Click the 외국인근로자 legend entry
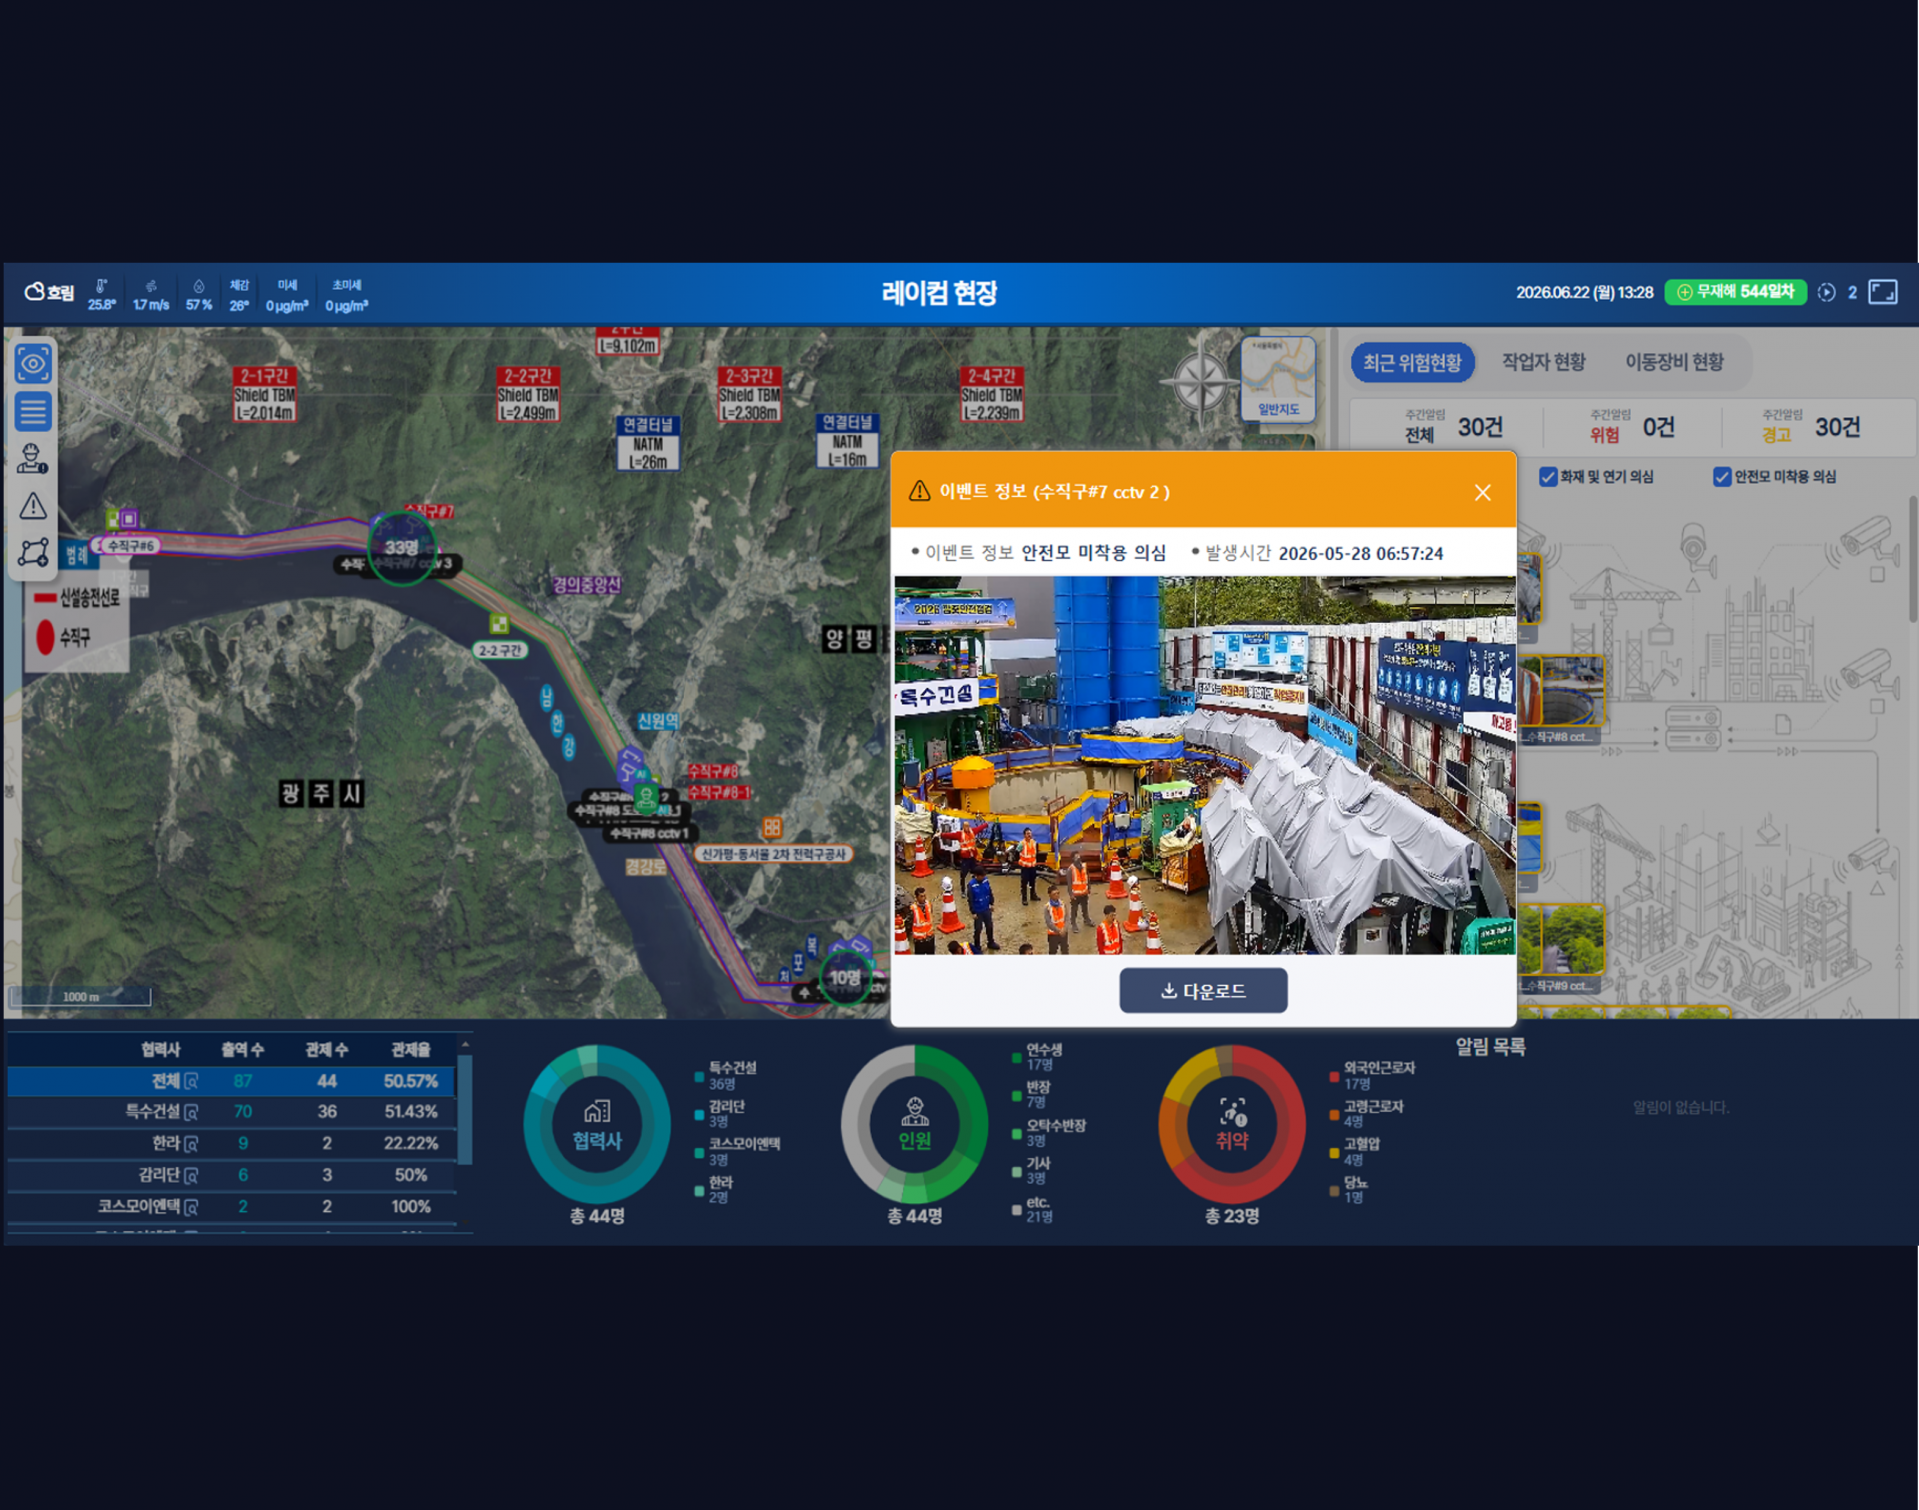Image resolution: width=1919 pixels, height=1510 pixels. pos(1372,1075)
